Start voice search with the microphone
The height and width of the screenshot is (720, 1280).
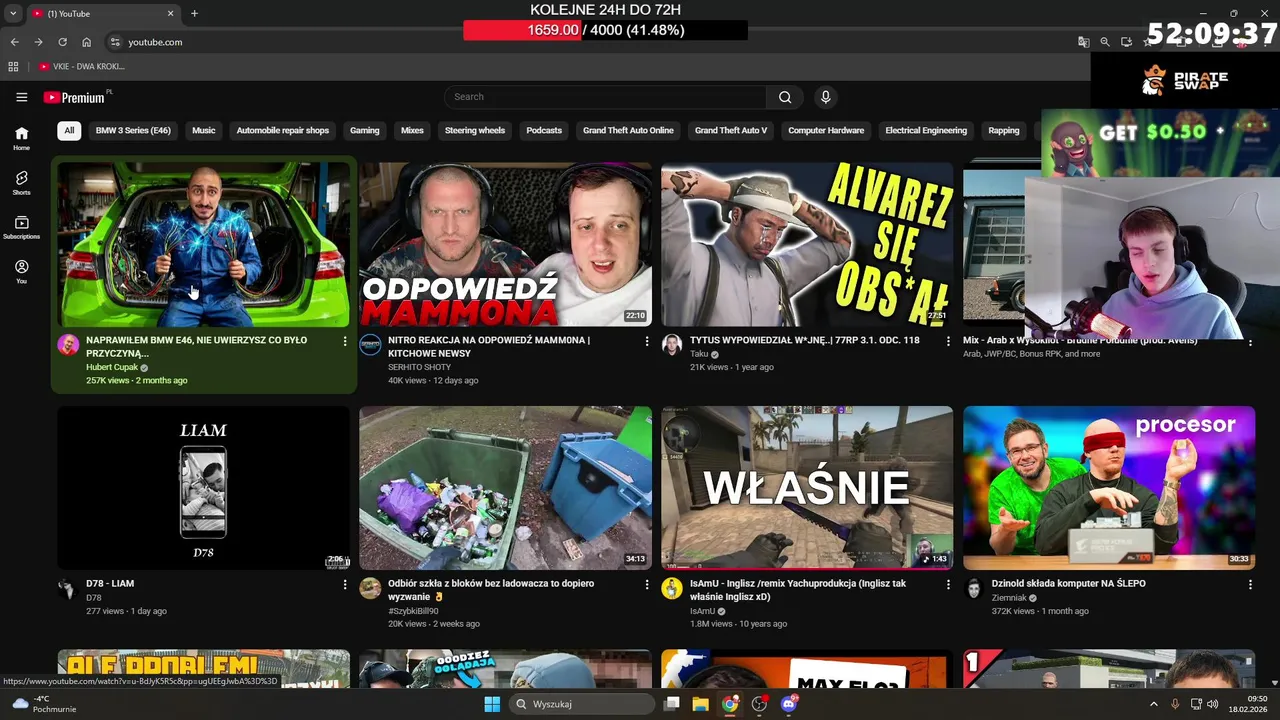825,97
